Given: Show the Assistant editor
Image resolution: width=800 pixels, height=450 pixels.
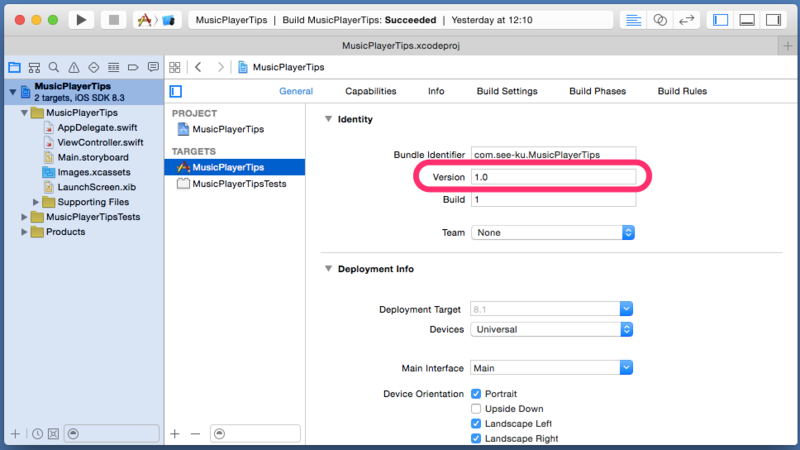Looking at the screenshot, I should click(660, 20).
